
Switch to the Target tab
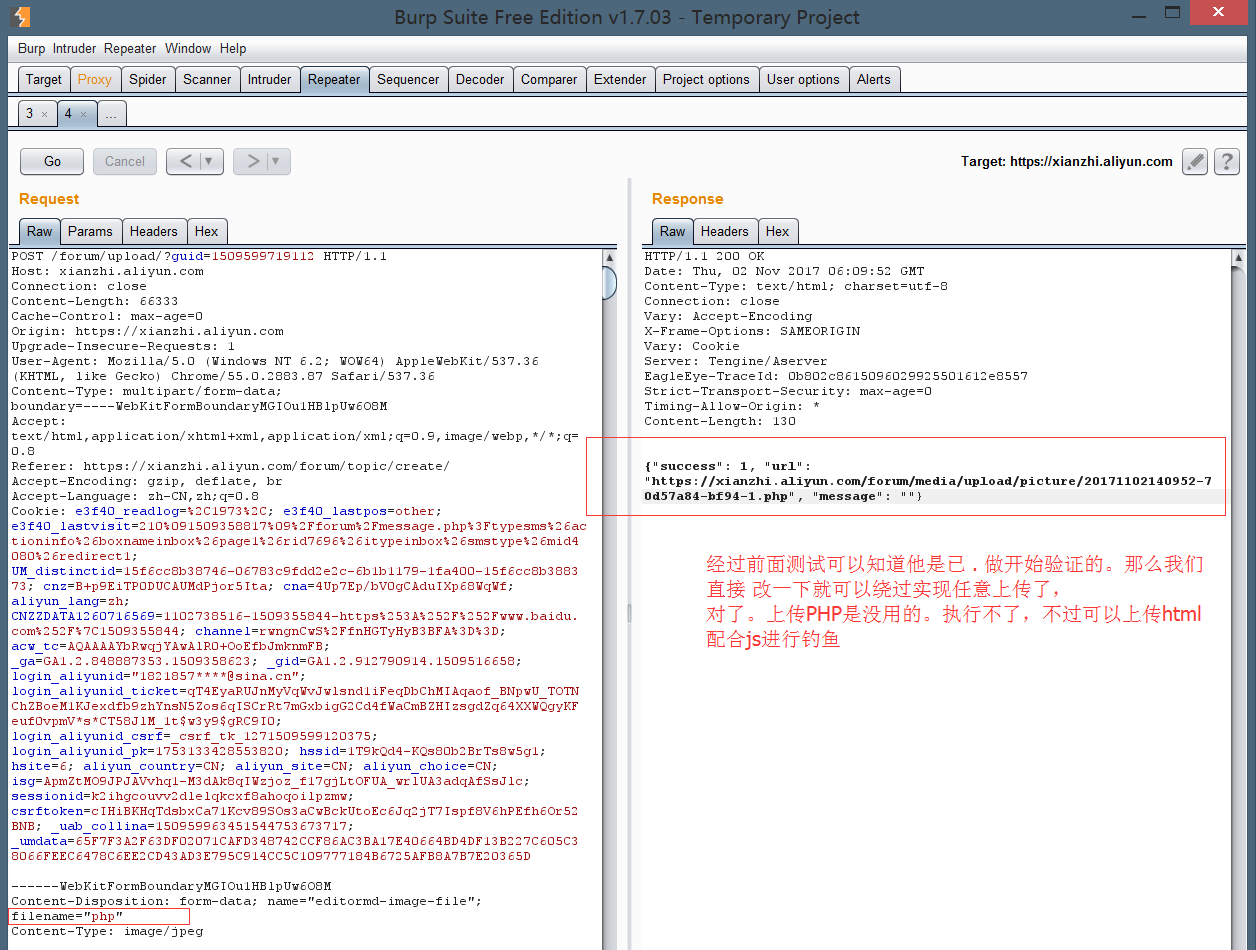(44, 80)
